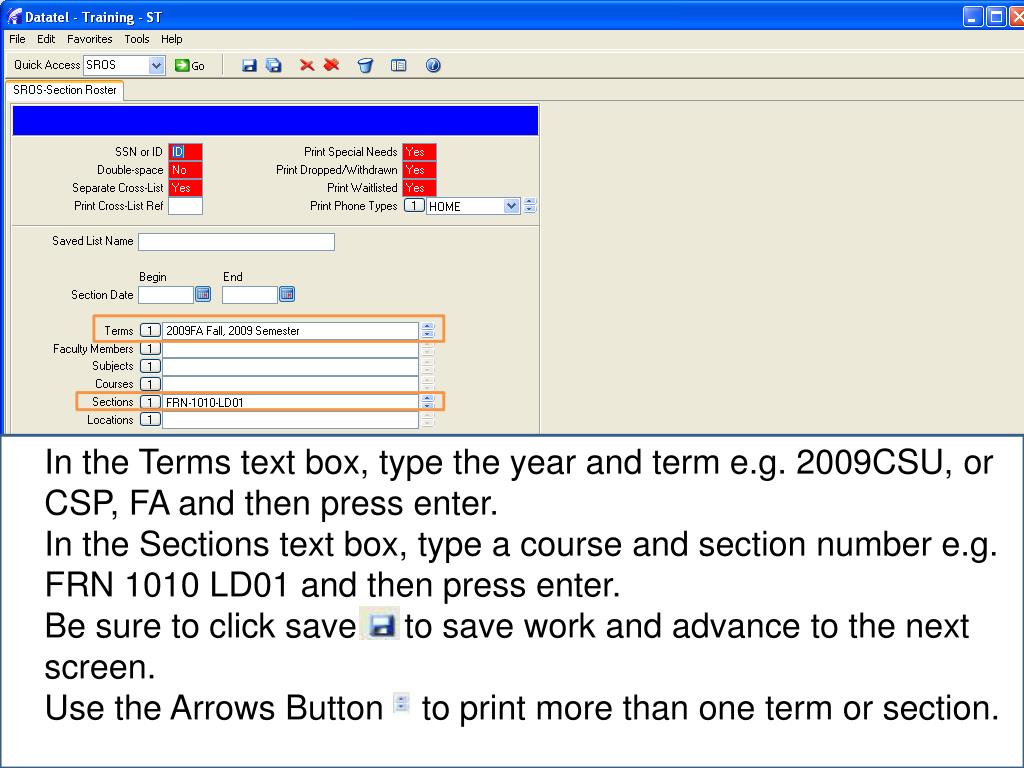Screen dimensions: 1024x768
Task: Click the Double-space No field
Action: click(185, 170)
